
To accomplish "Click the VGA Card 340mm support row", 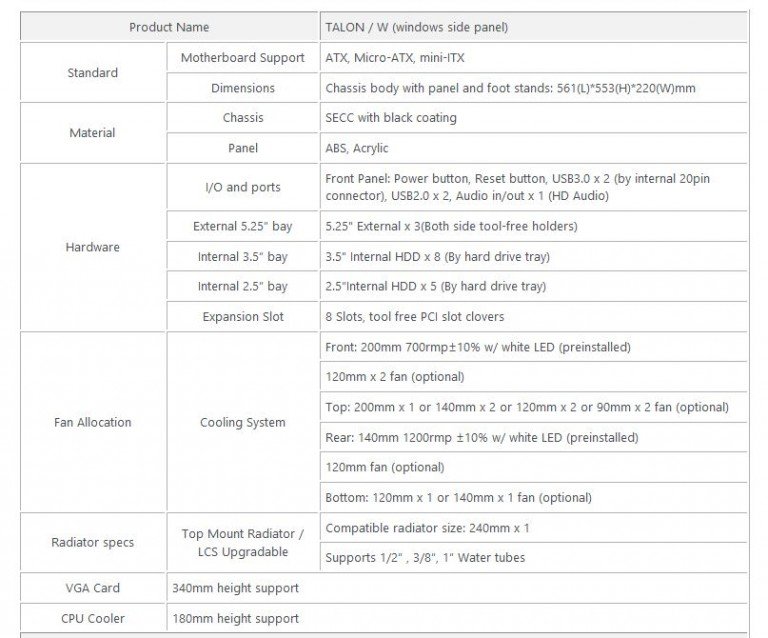I will (x=384, y=588).
